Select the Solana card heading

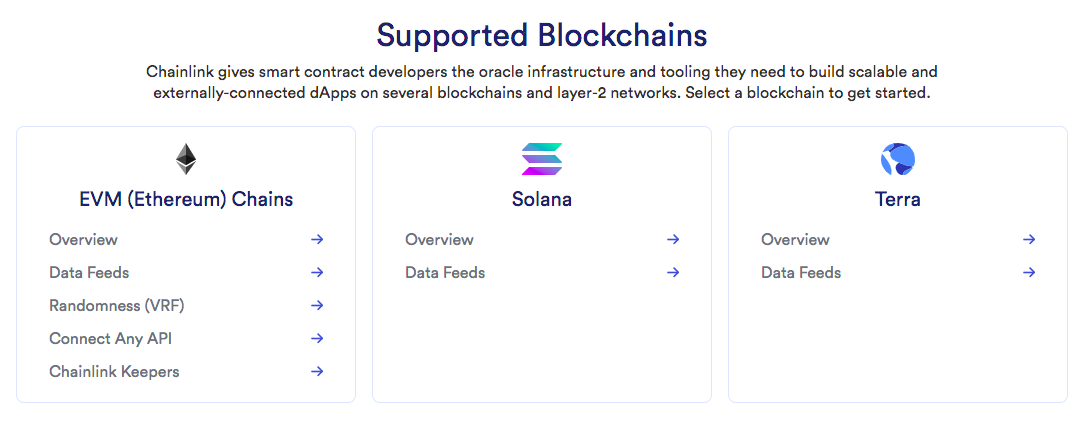[542, 199]
